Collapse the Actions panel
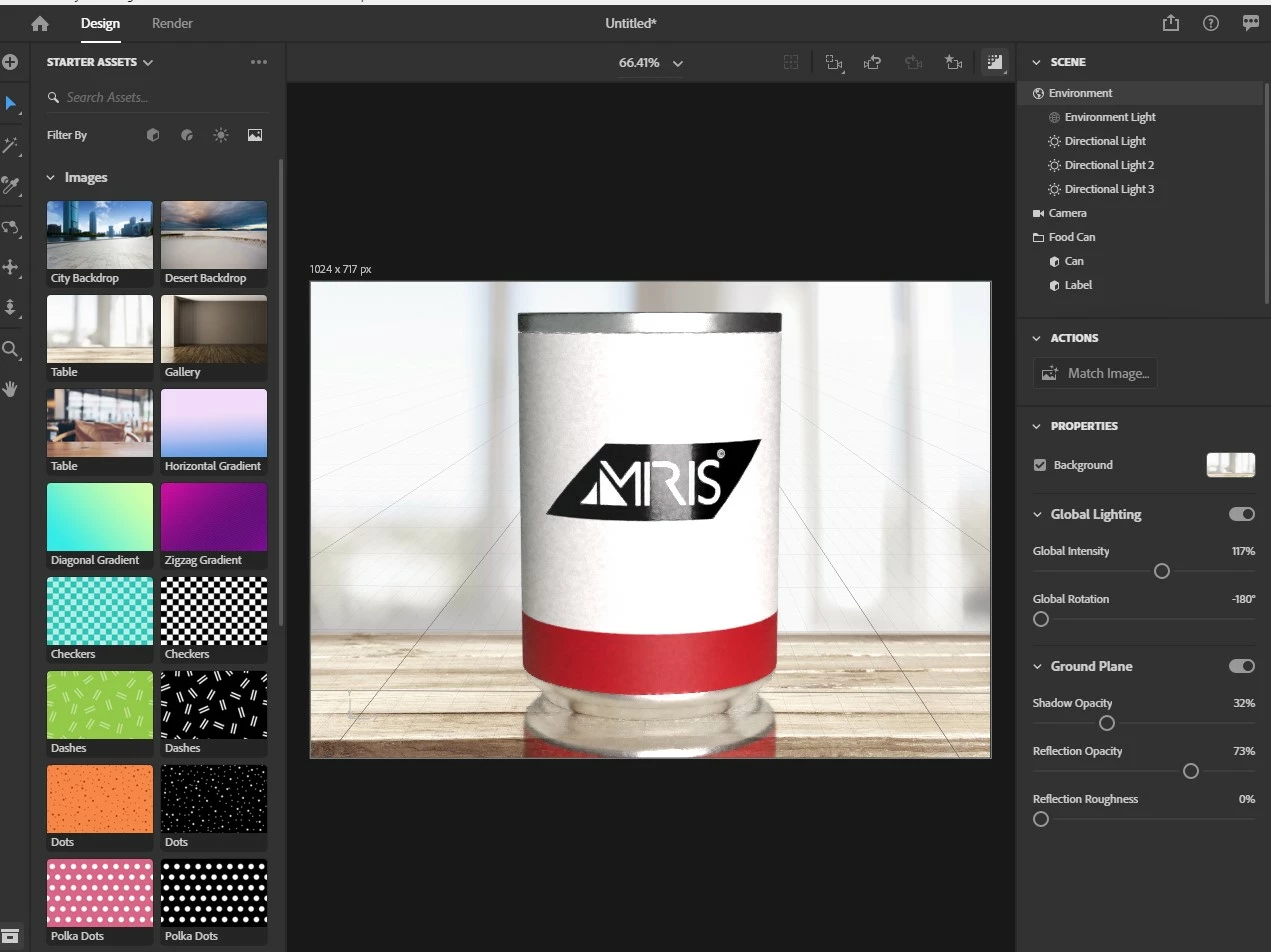Screen dimensions: 1271x952 (x=1037, y=338)
